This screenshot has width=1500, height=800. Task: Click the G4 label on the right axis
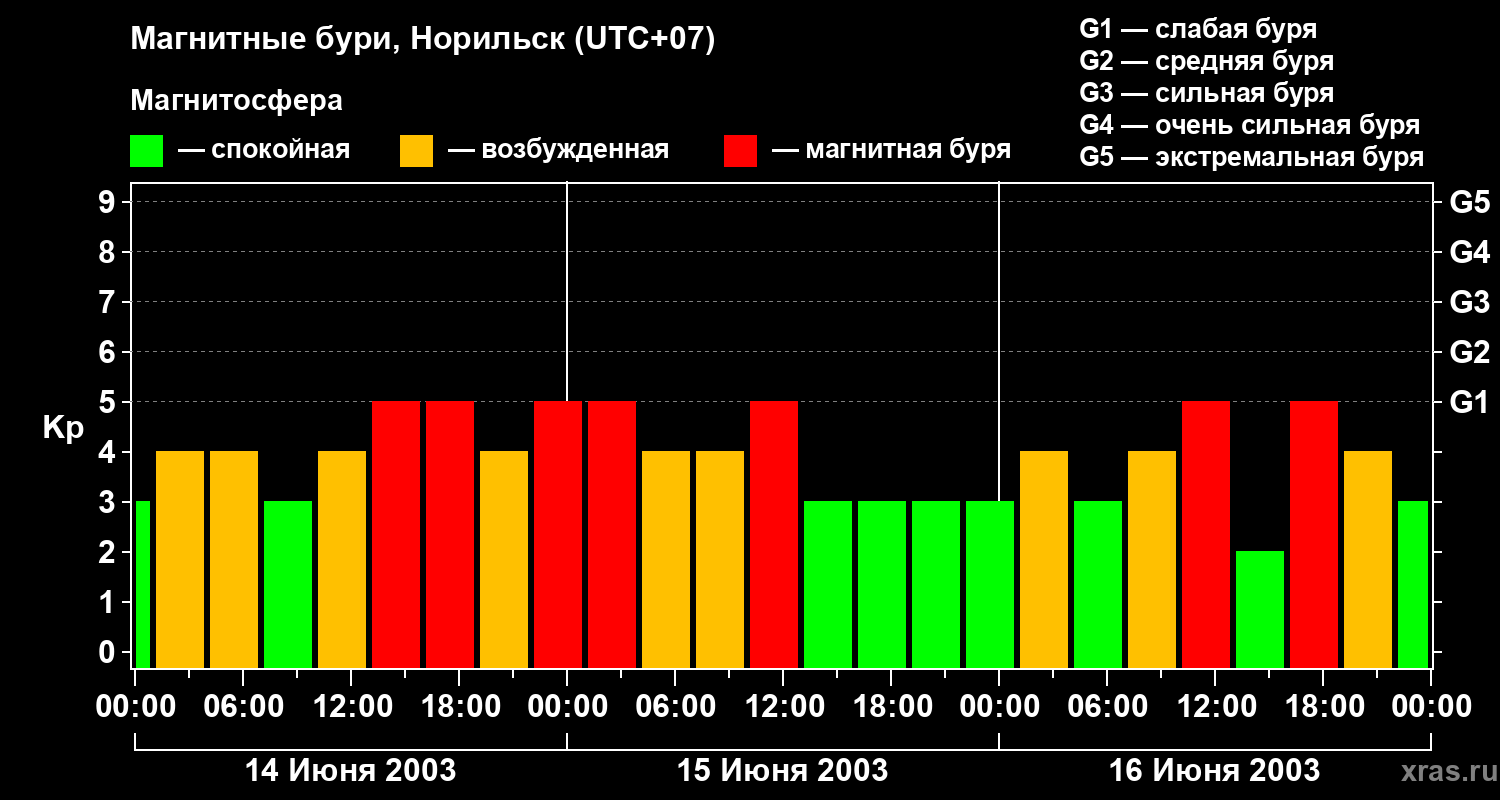(1469, 252)
